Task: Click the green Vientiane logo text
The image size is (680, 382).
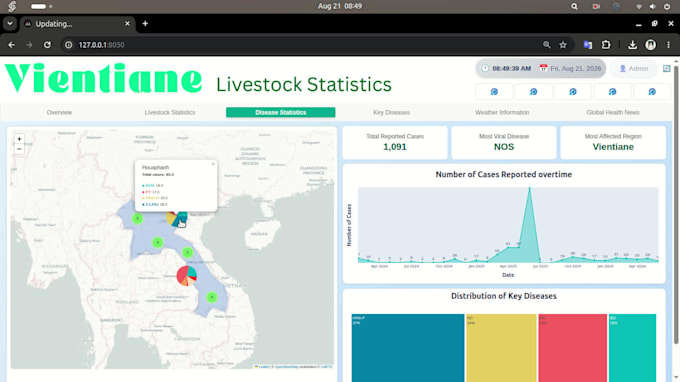Action: [103, 79]
